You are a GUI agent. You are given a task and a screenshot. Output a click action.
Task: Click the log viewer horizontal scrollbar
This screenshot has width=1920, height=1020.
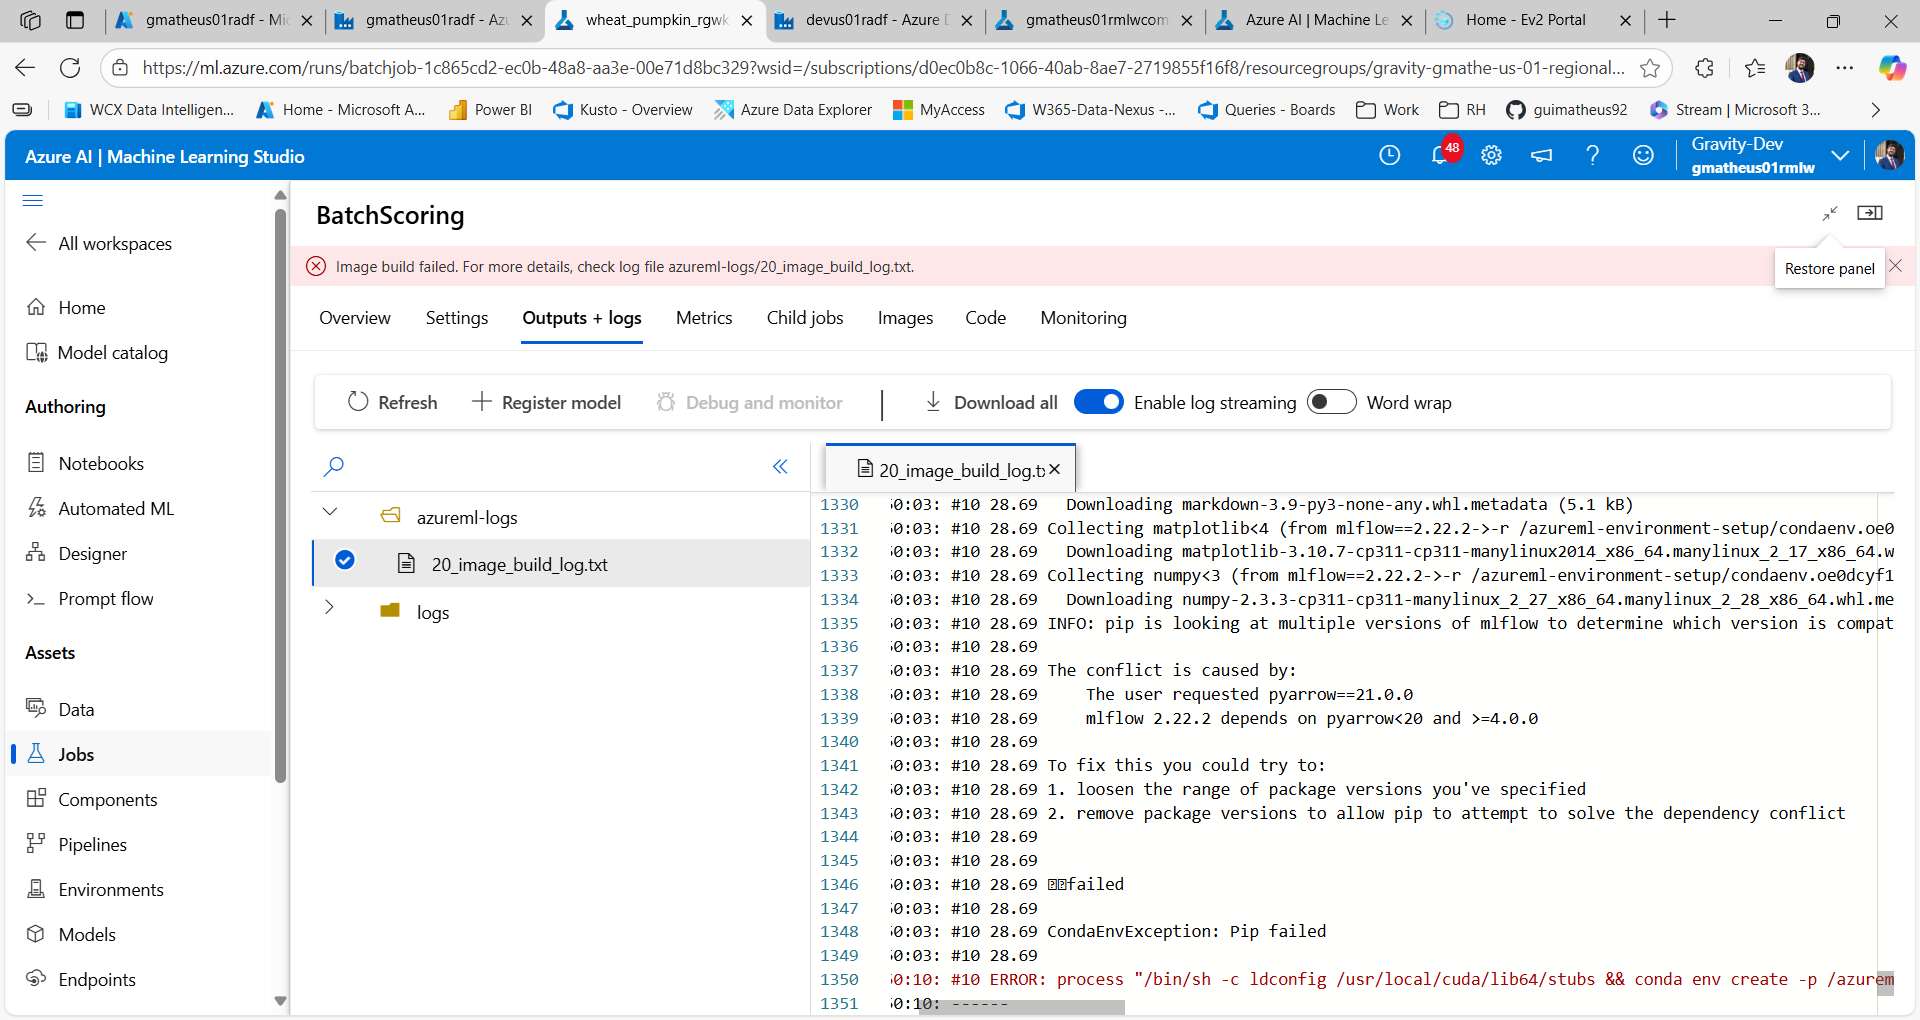coord(1021,1007)
